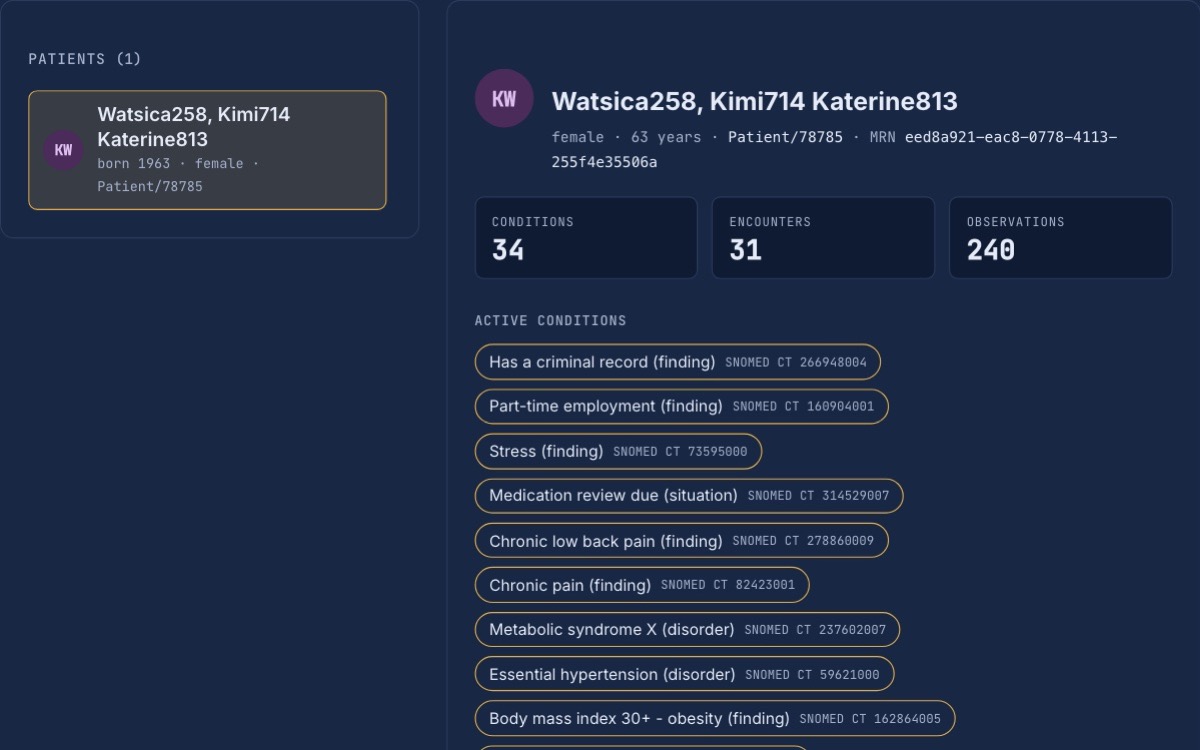Select the 'Chronic pain (finding)' chip
Viewport: 1200px width, 750px height.
click(x=642, y=585)
